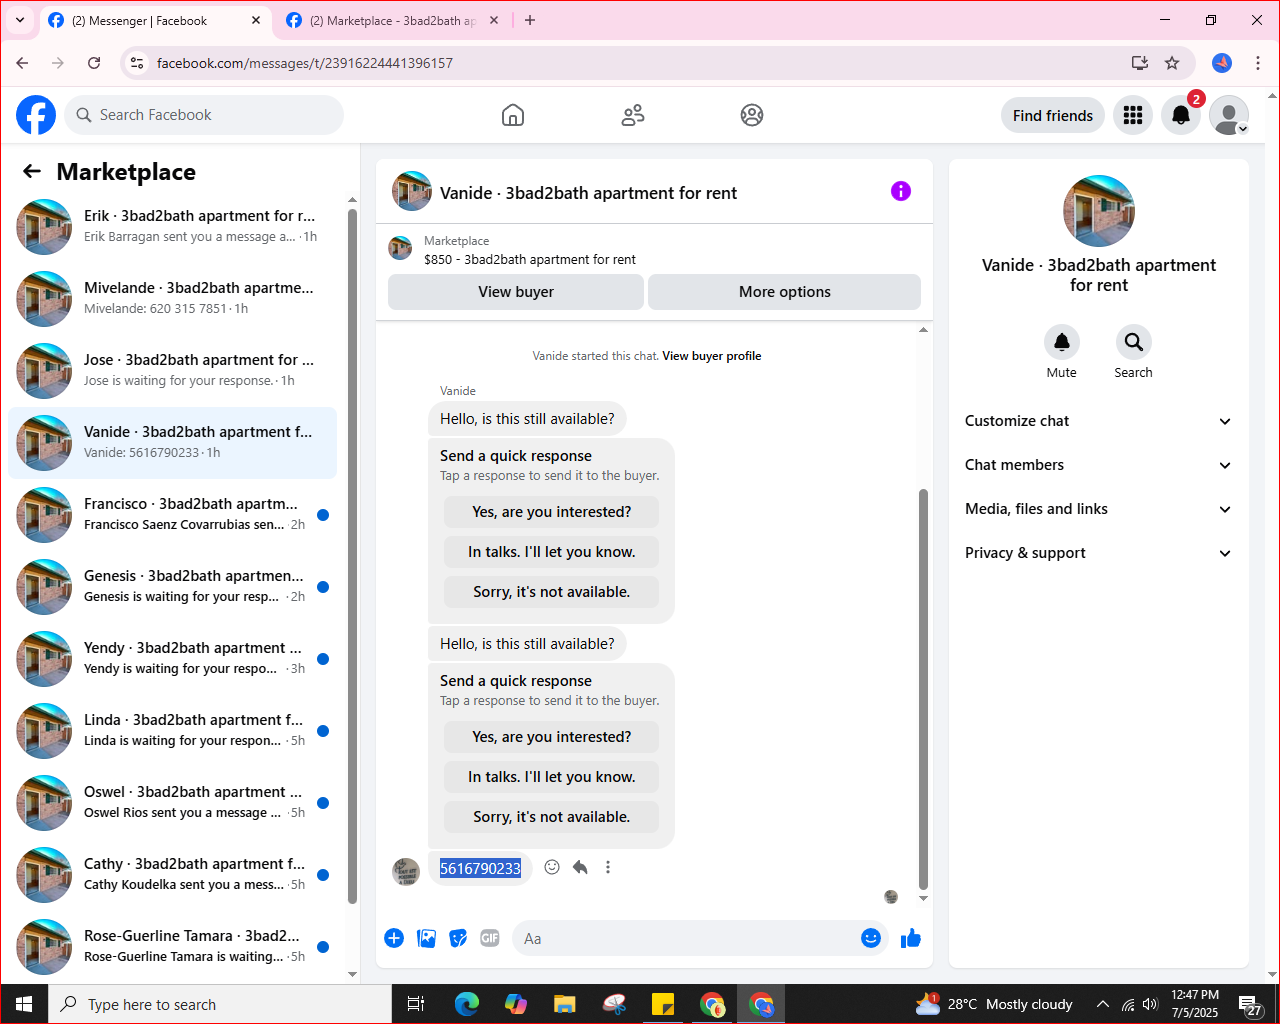Open the install app icon in address bar

tap(1140, 63)
